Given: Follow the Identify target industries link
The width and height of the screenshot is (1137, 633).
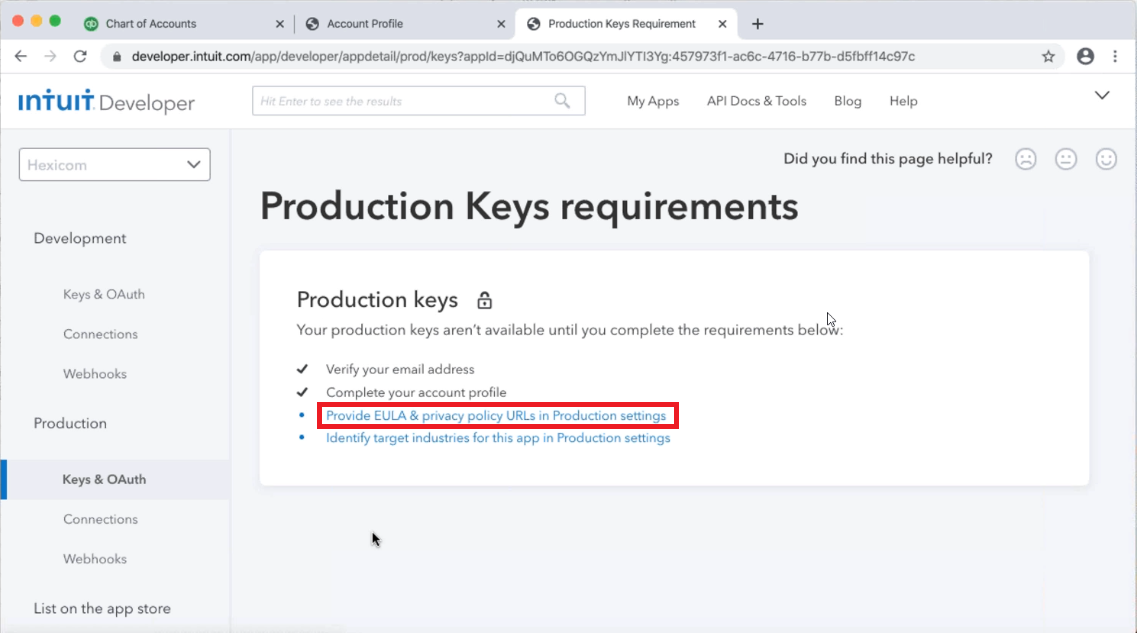Looking at the screenshot, I should coord(497,438).
